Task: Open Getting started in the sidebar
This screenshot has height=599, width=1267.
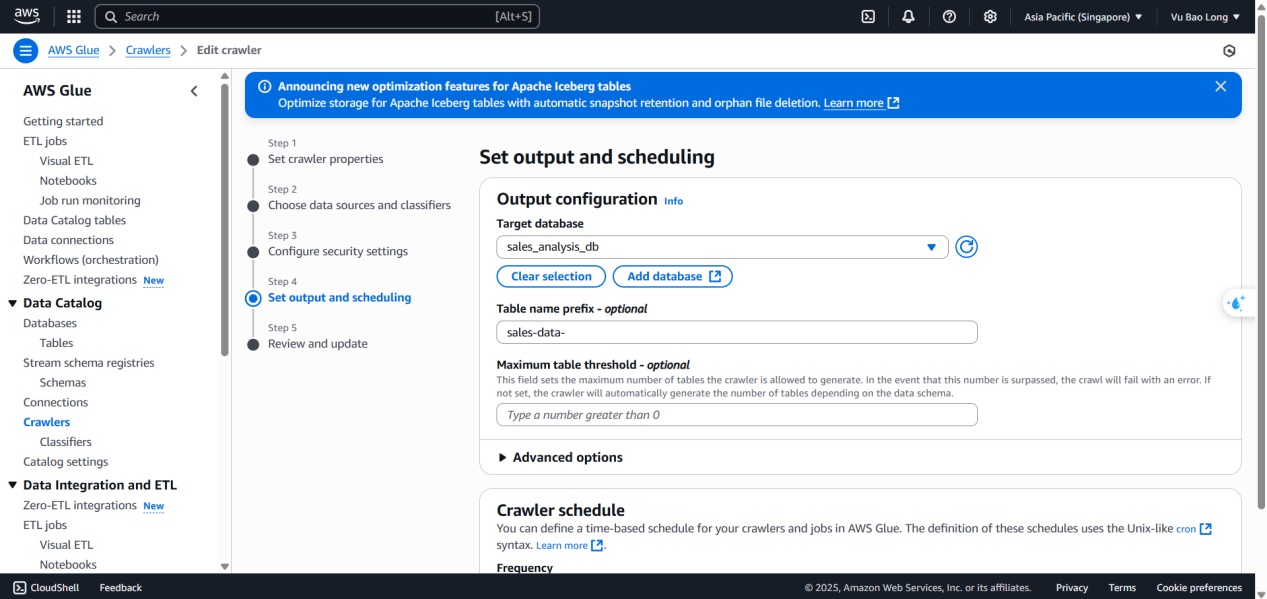Action: 63,121
